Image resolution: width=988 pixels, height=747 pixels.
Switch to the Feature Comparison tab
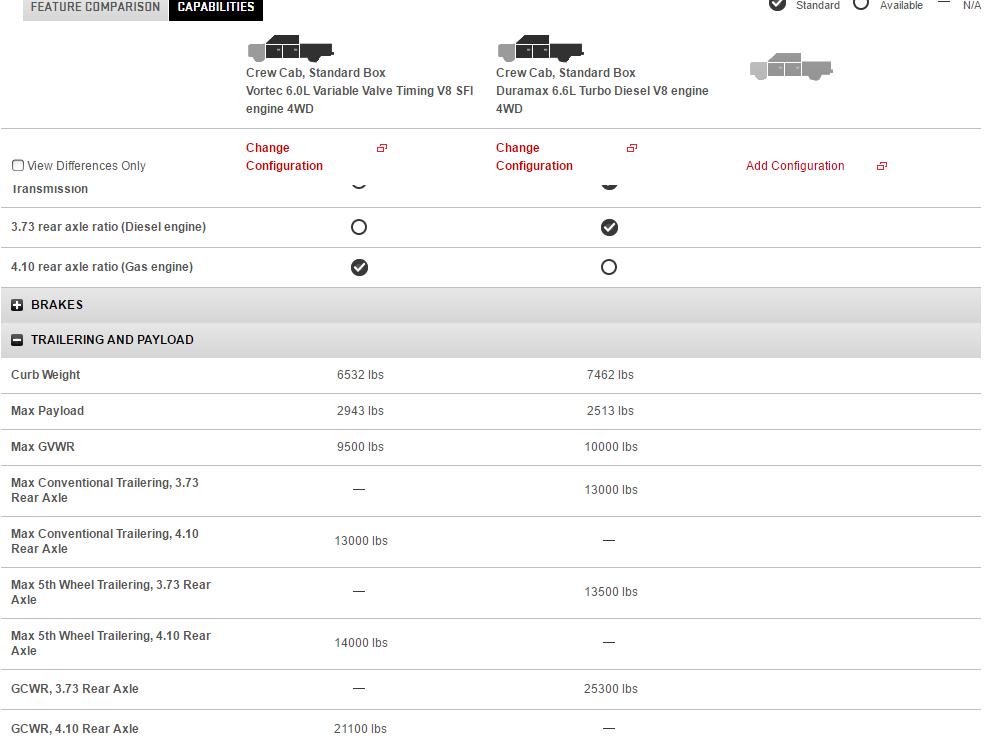pos(95,8)
